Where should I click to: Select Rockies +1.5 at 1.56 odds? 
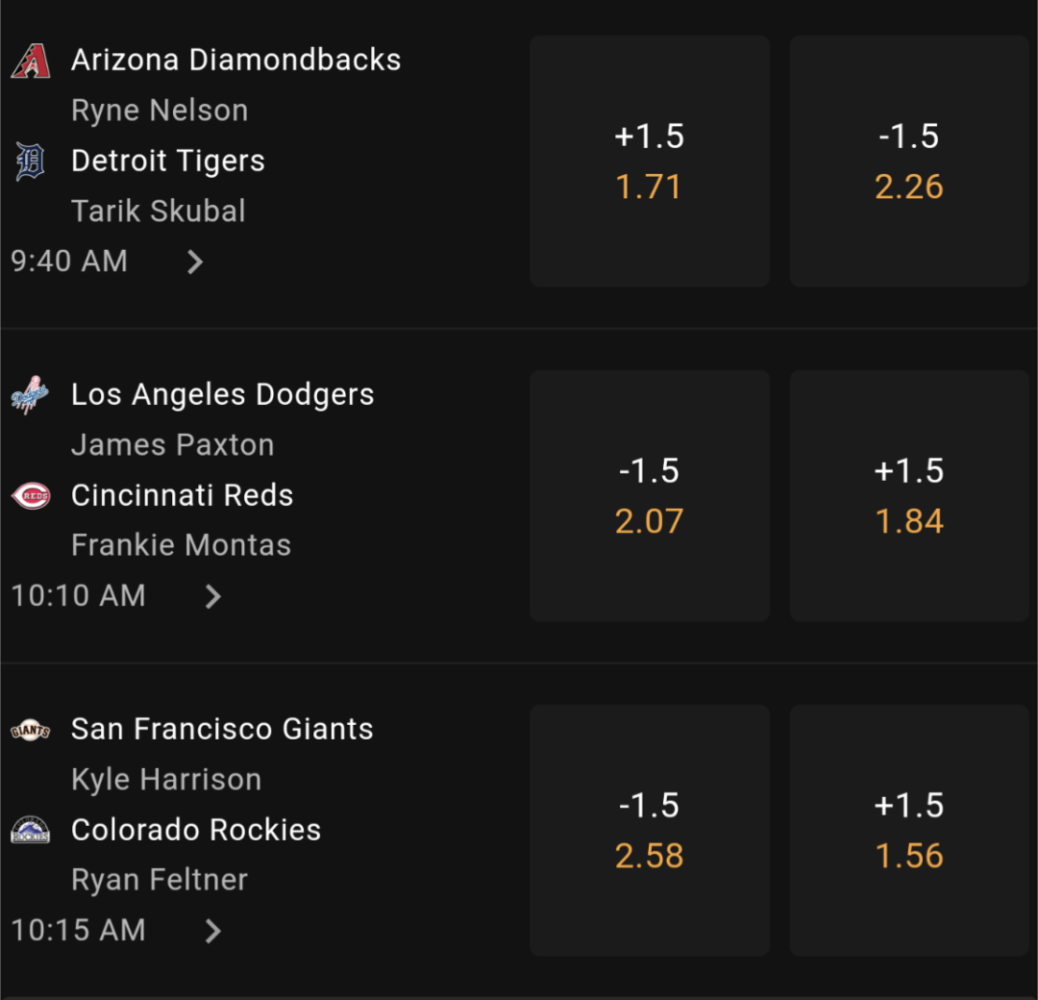pyautogui.click(x=909, y=831)
